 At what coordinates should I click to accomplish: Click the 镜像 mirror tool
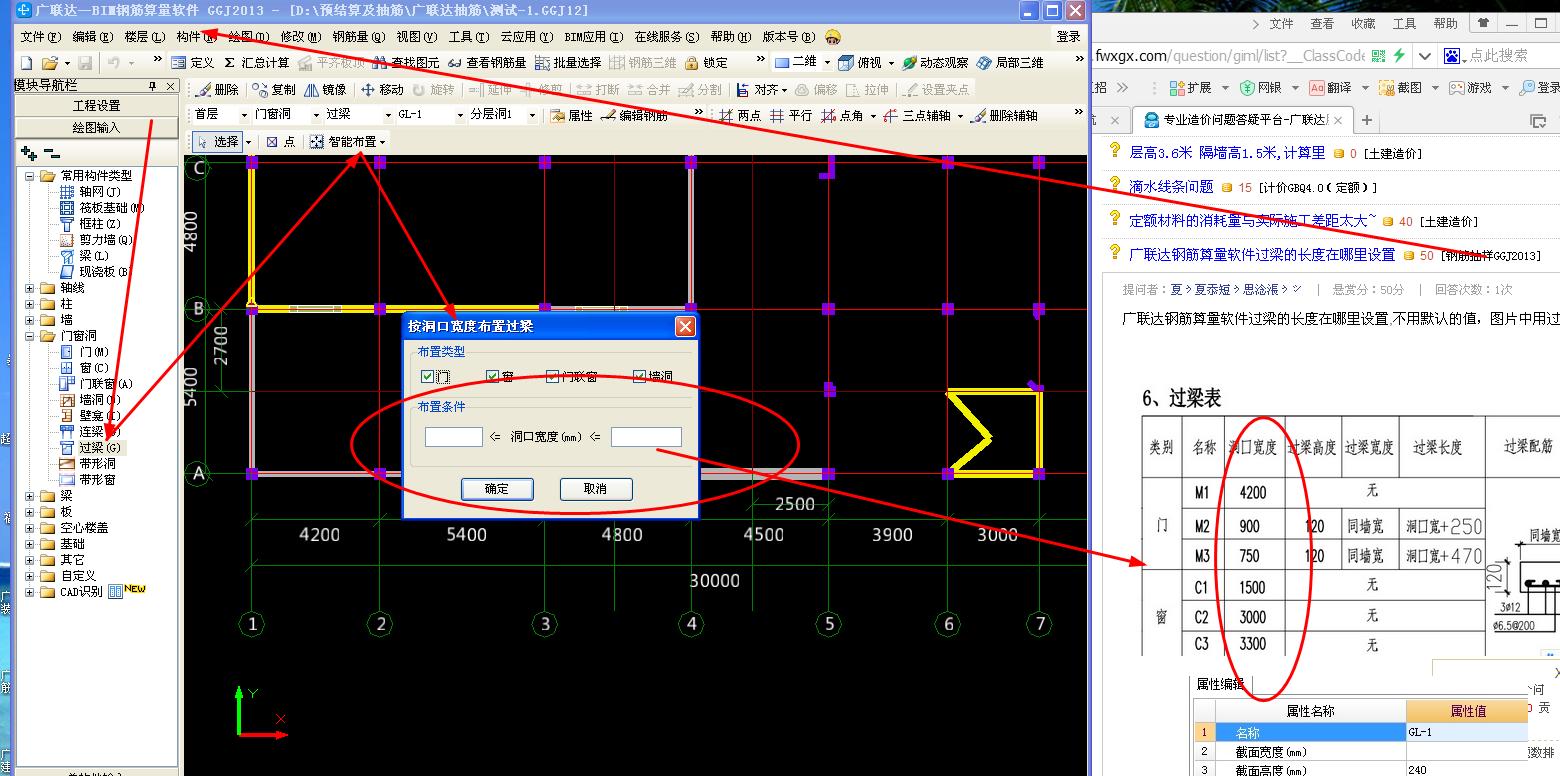click(x=325, y=89)
